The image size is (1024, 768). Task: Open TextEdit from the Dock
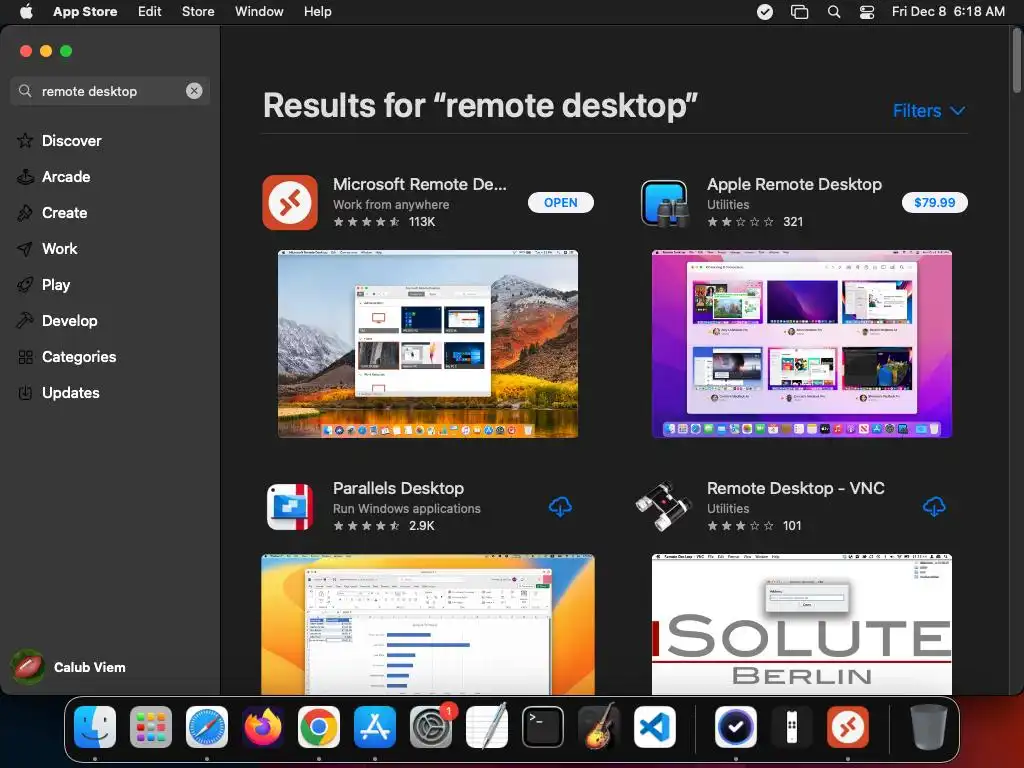click(487, 727)
